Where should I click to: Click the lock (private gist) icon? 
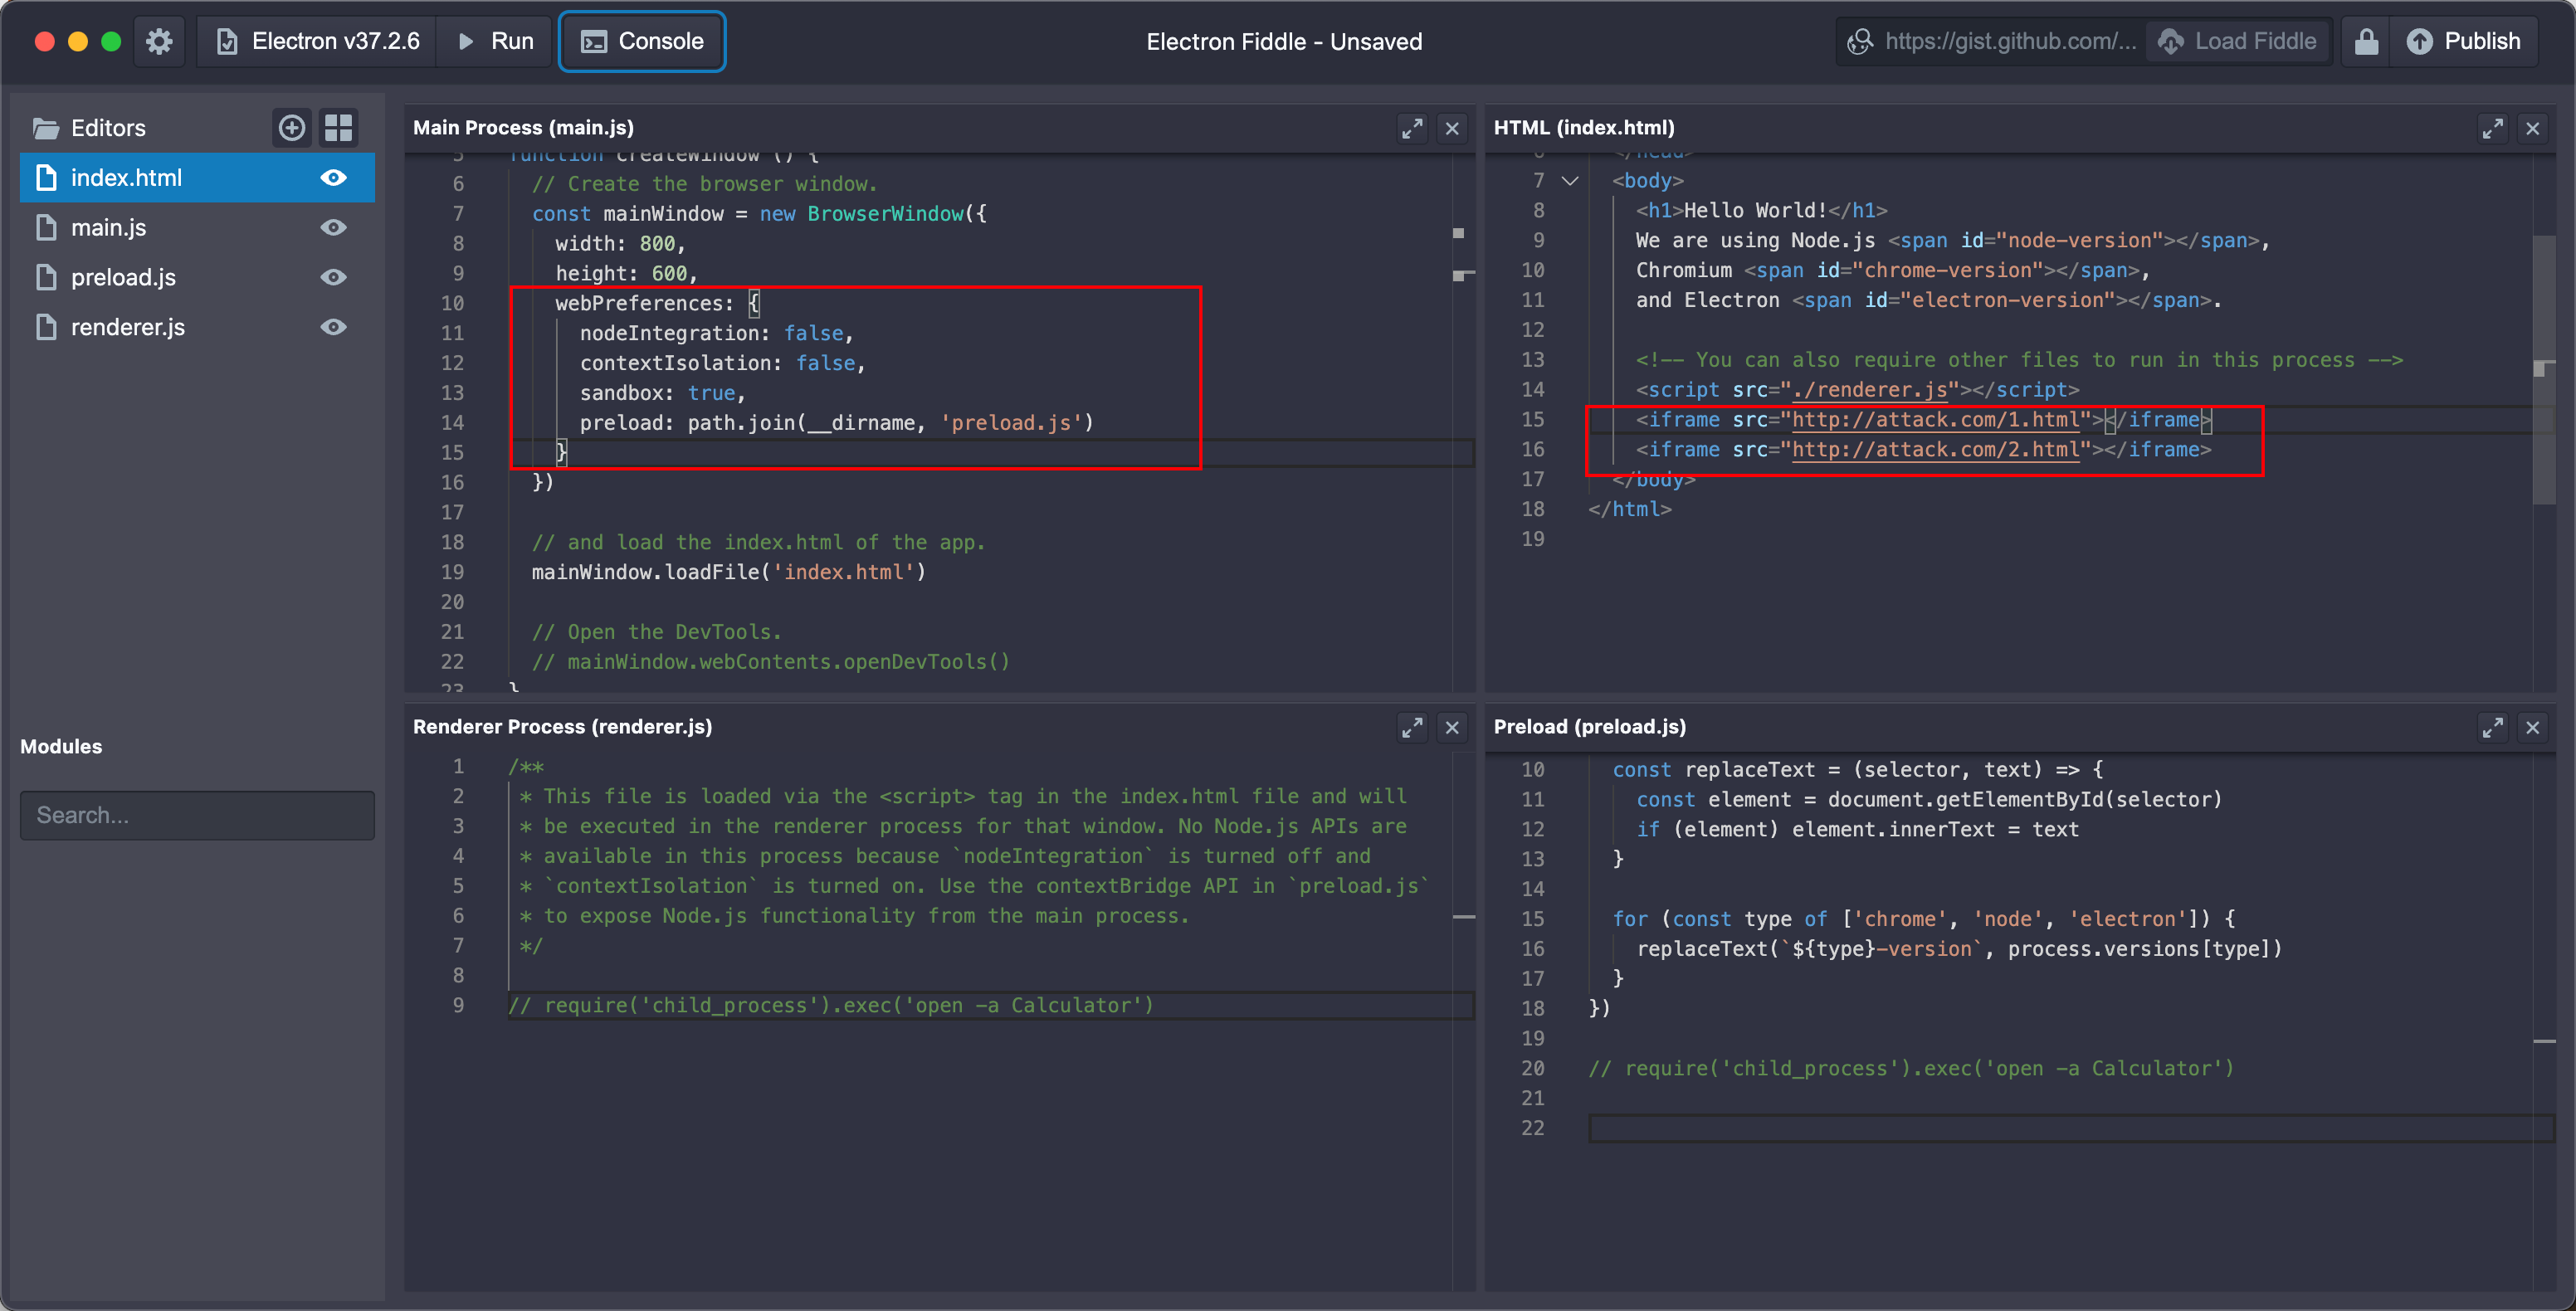click(x=2365, y=41)
